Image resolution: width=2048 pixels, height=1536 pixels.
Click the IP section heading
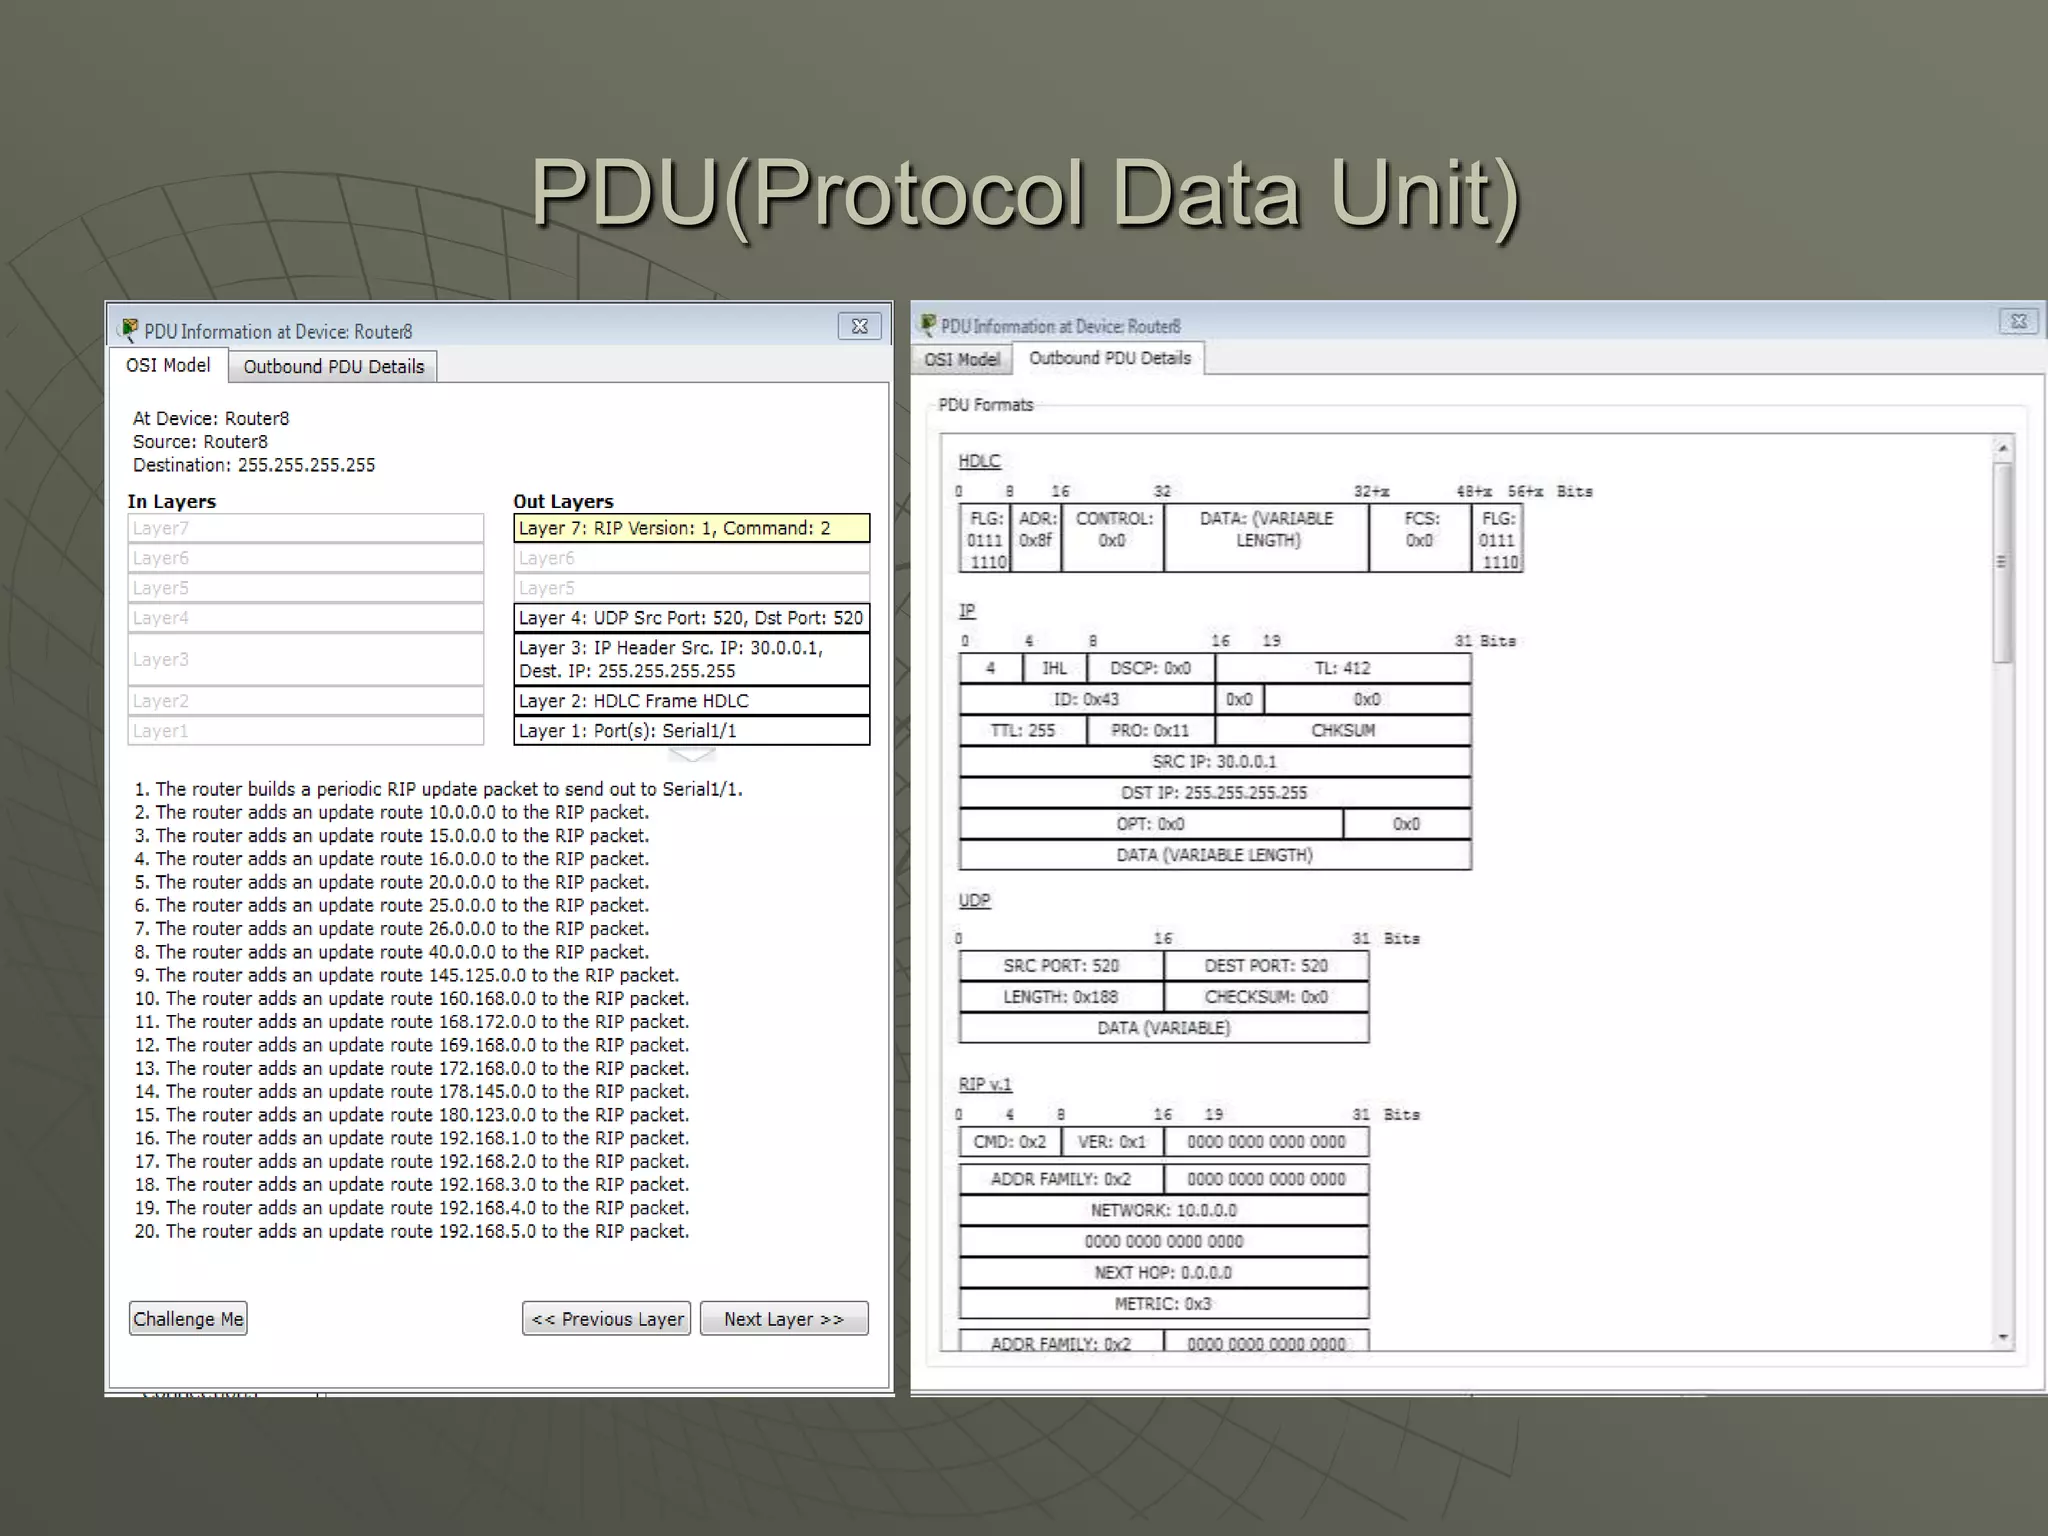(x=967, y=610)
